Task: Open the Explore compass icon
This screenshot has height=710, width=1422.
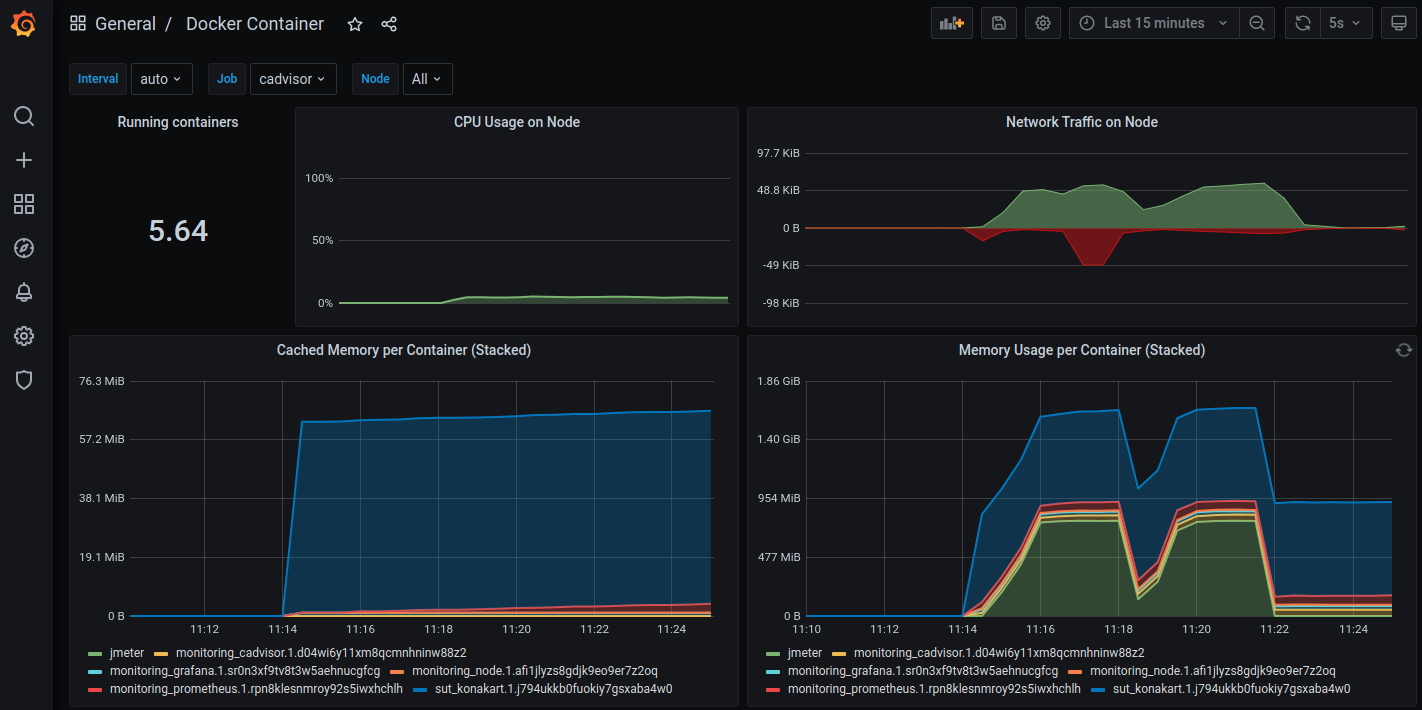Action: (x=24, y=248)
